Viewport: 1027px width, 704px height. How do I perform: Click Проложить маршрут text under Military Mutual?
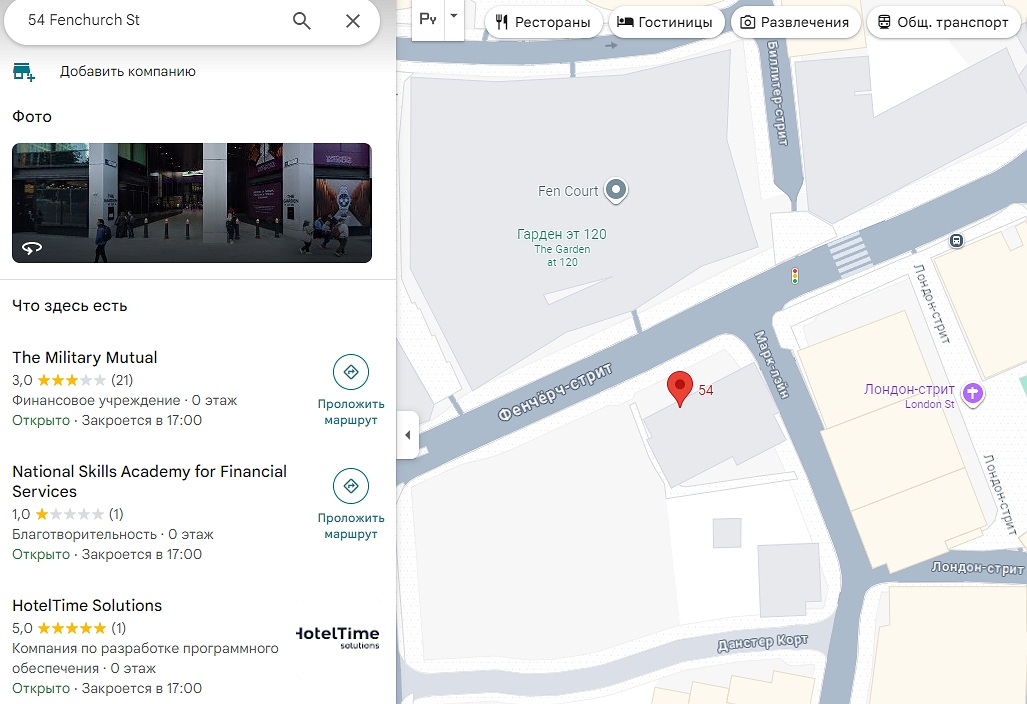[351, 412]
